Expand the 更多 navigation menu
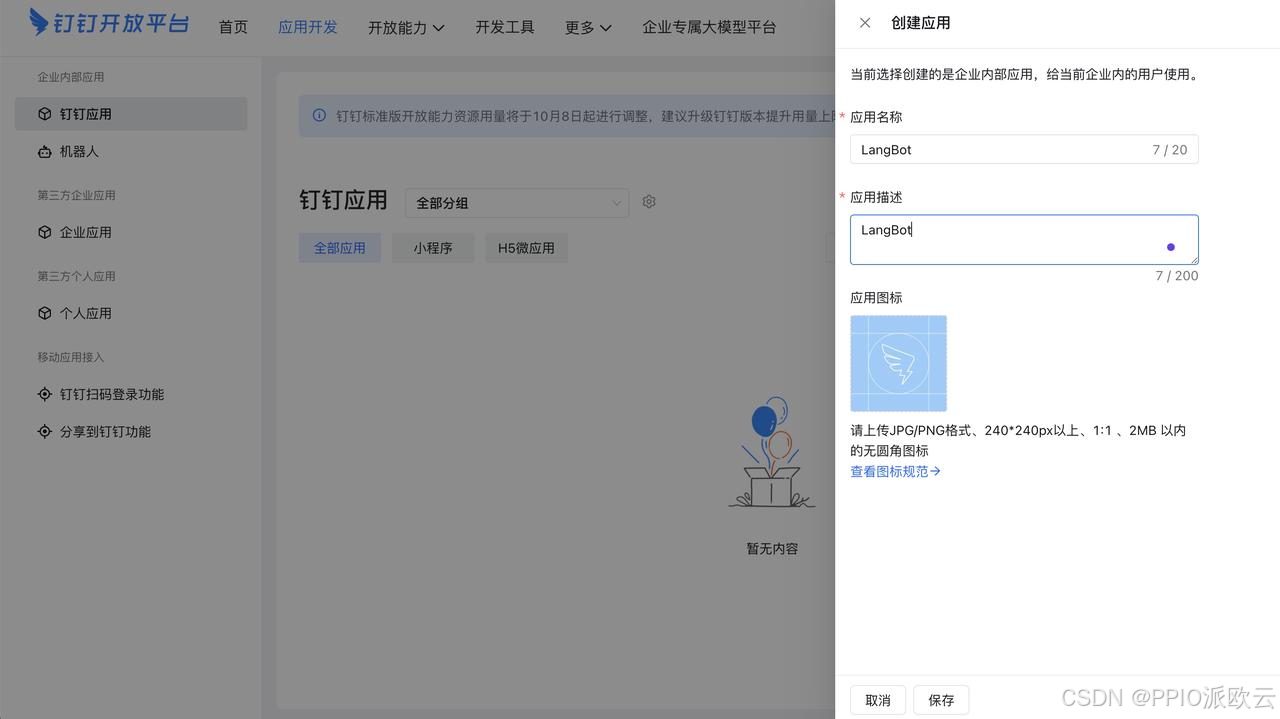 [587, 27]
